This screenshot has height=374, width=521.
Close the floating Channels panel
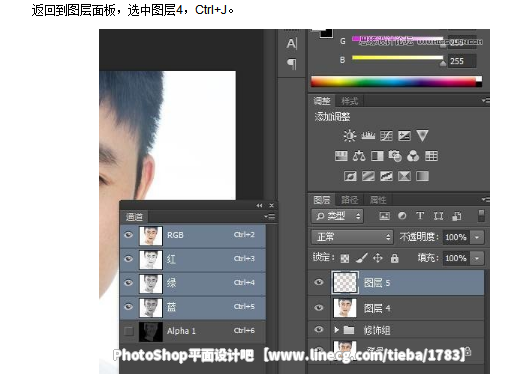(272, 206)
